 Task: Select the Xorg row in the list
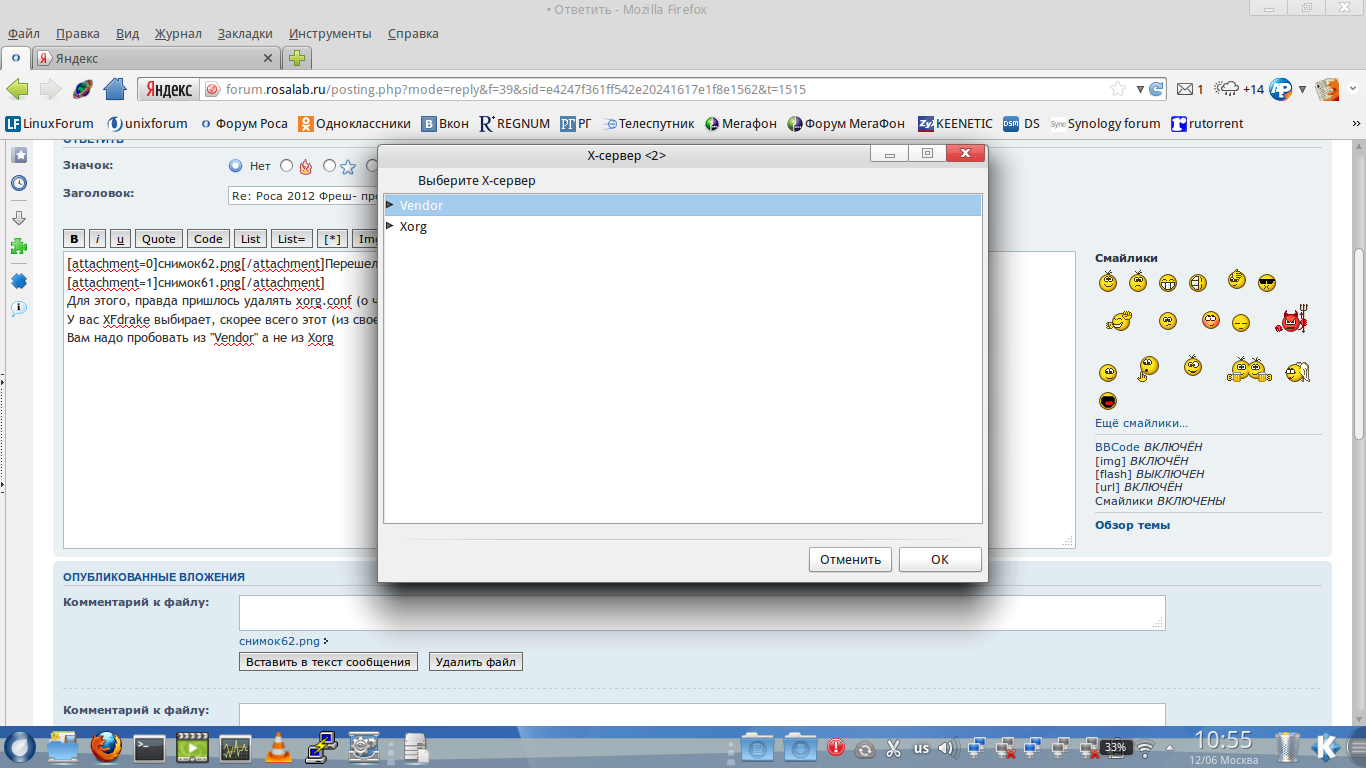pos(683,226)
